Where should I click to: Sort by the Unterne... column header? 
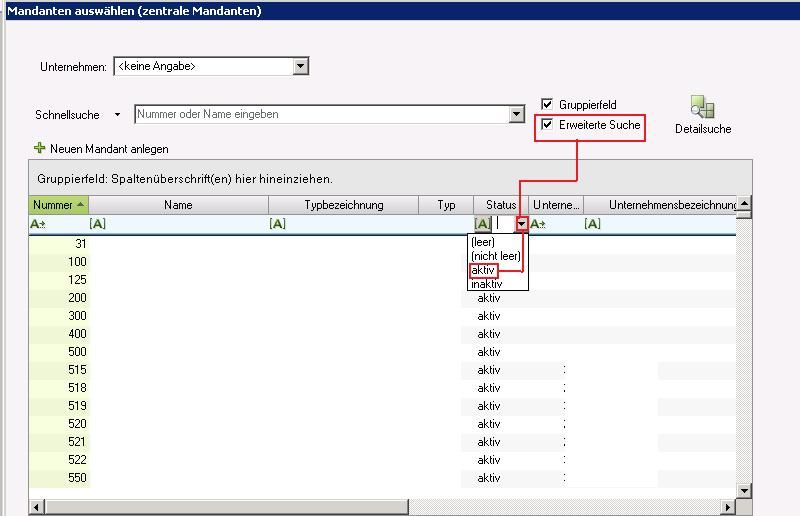pyautogui.click(x=556, y=205)
